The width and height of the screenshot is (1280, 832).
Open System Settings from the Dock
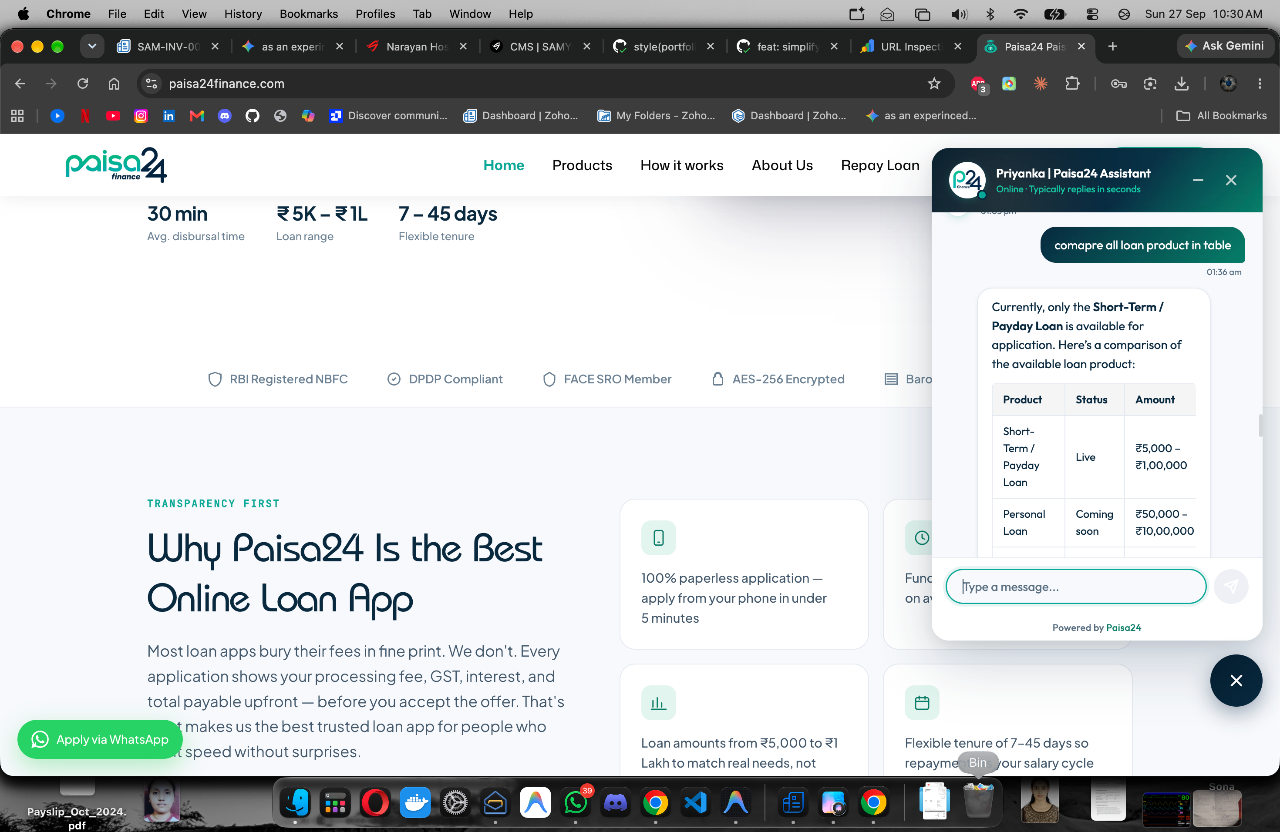pyautogui.click(x=455, y=802)
